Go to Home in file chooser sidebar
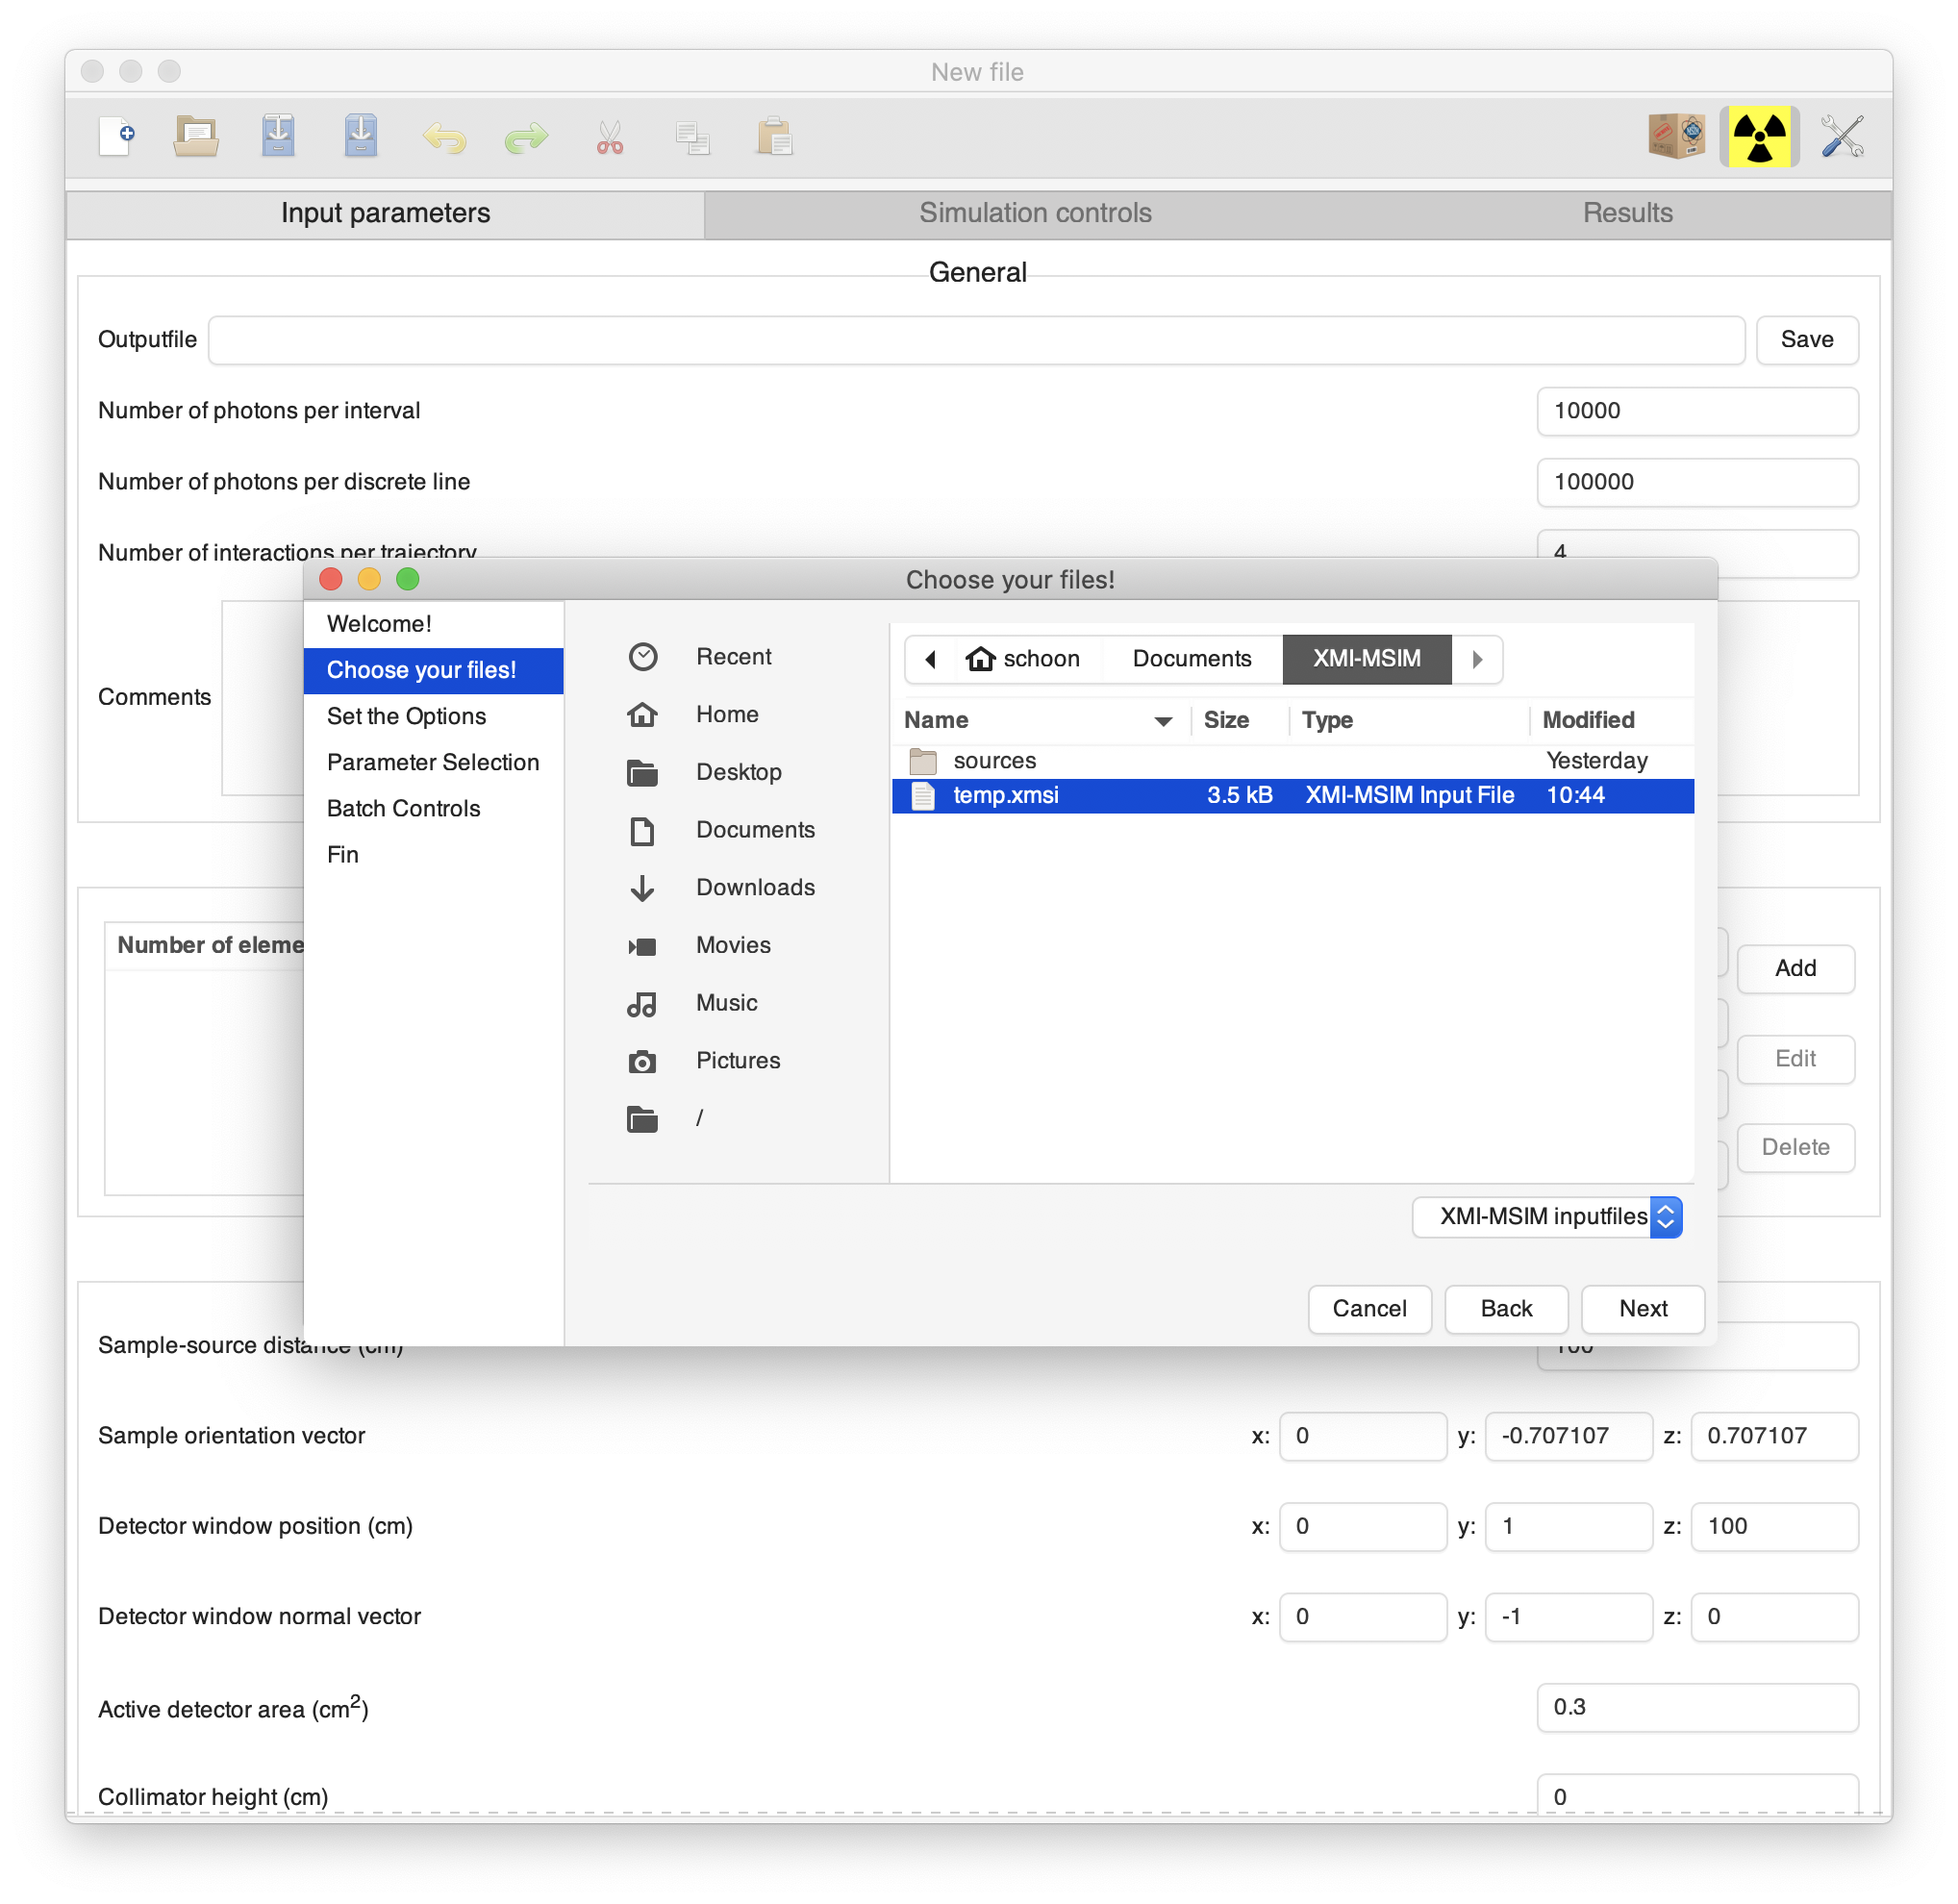 click(x=727, y=714)
